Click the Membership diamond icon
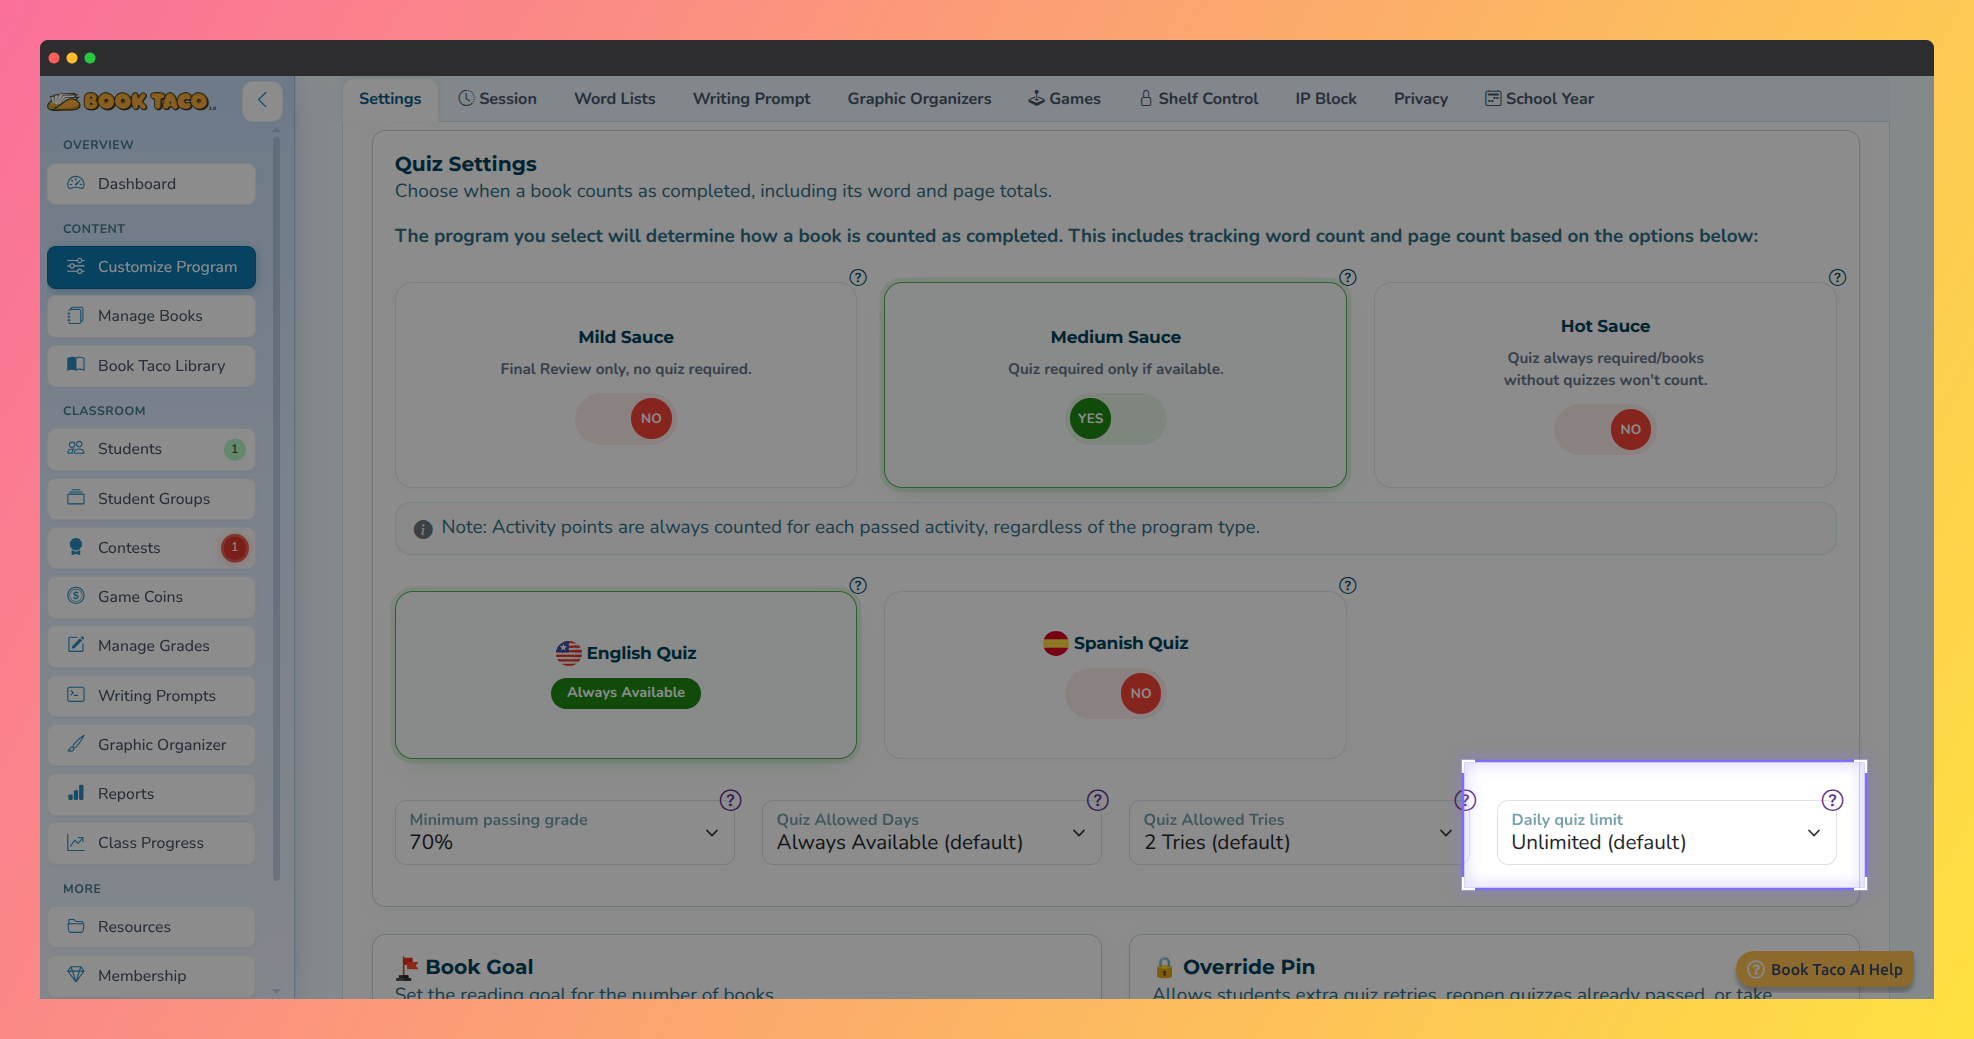This screenshot has height=1039, width=1974. tap(76, 975)
